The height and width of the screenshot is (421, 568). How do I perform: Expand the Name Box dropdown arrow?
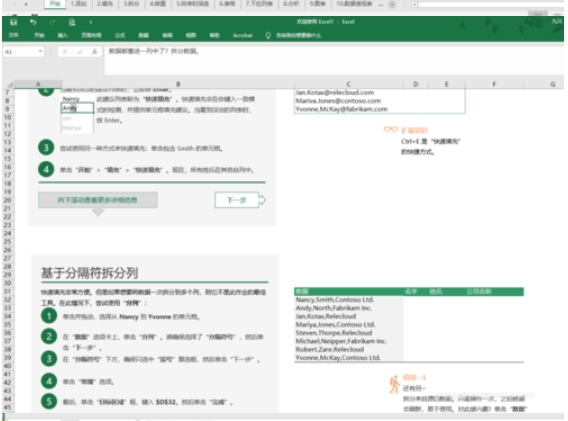click(x=40, y=52)
